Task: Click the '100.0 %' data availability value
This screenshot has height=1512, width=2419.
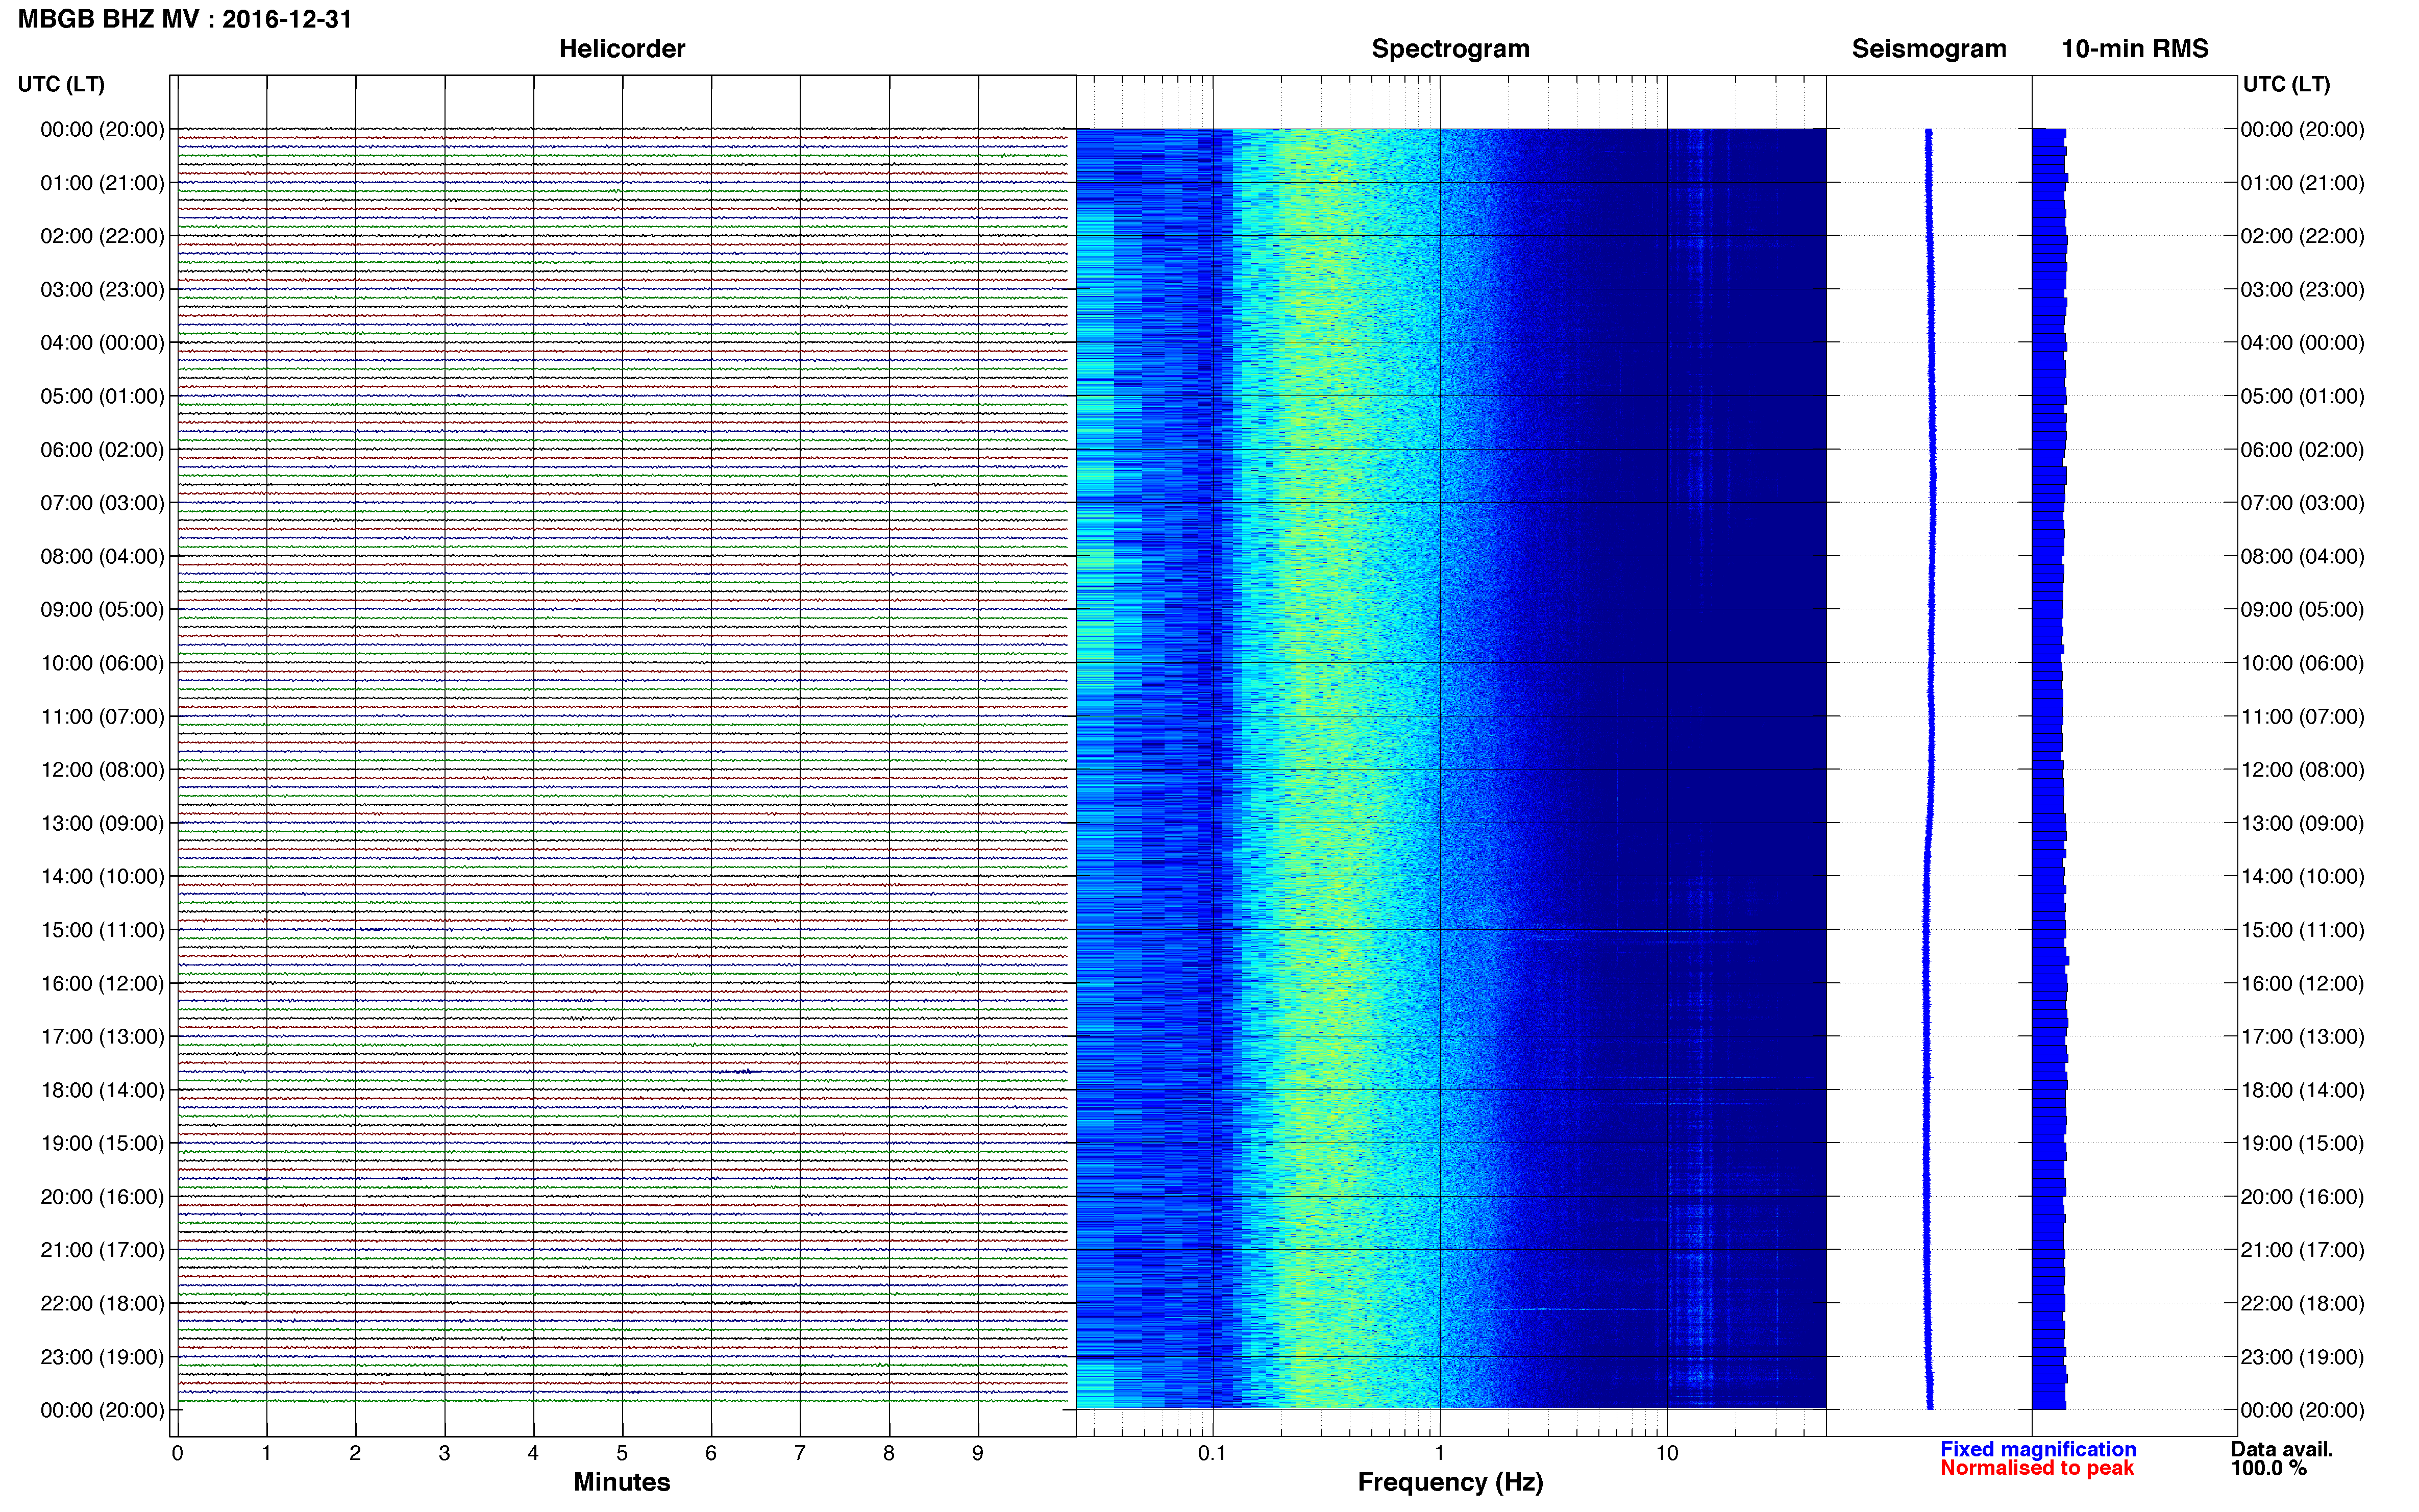Action: coord(2269,1468)
